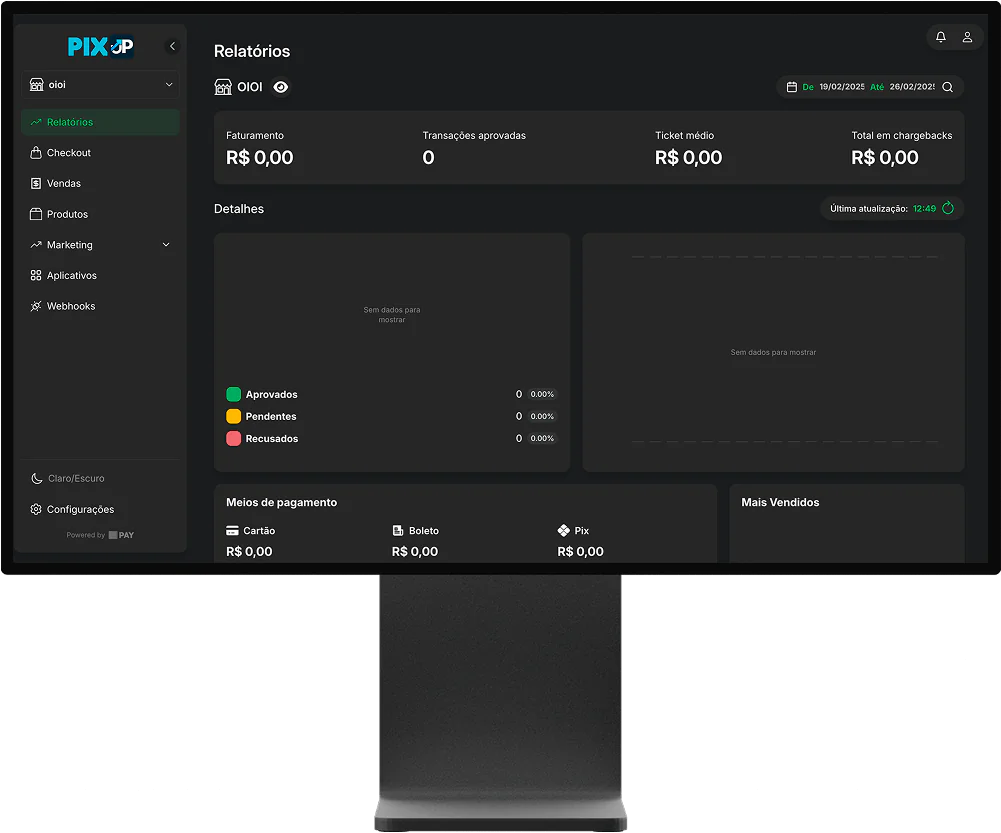Screen dimensions: 1001x833
Task: Click the Powered by PAY link
Action: pos(100,535)
